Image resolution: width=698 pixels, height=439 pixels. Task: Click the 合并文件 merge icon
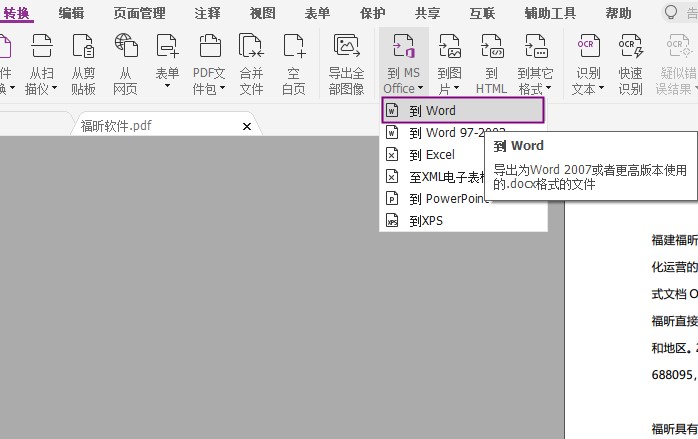[252, 45]
